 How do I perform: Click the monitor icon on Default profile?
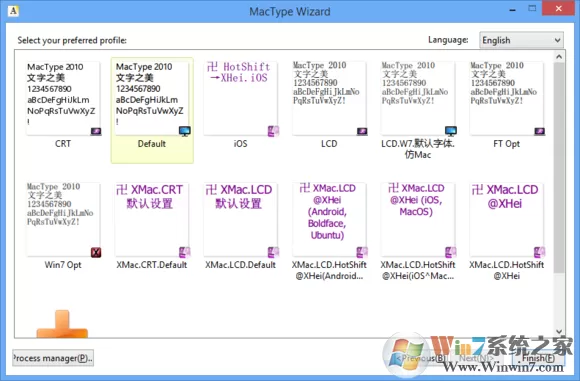[x=185, y=131]
